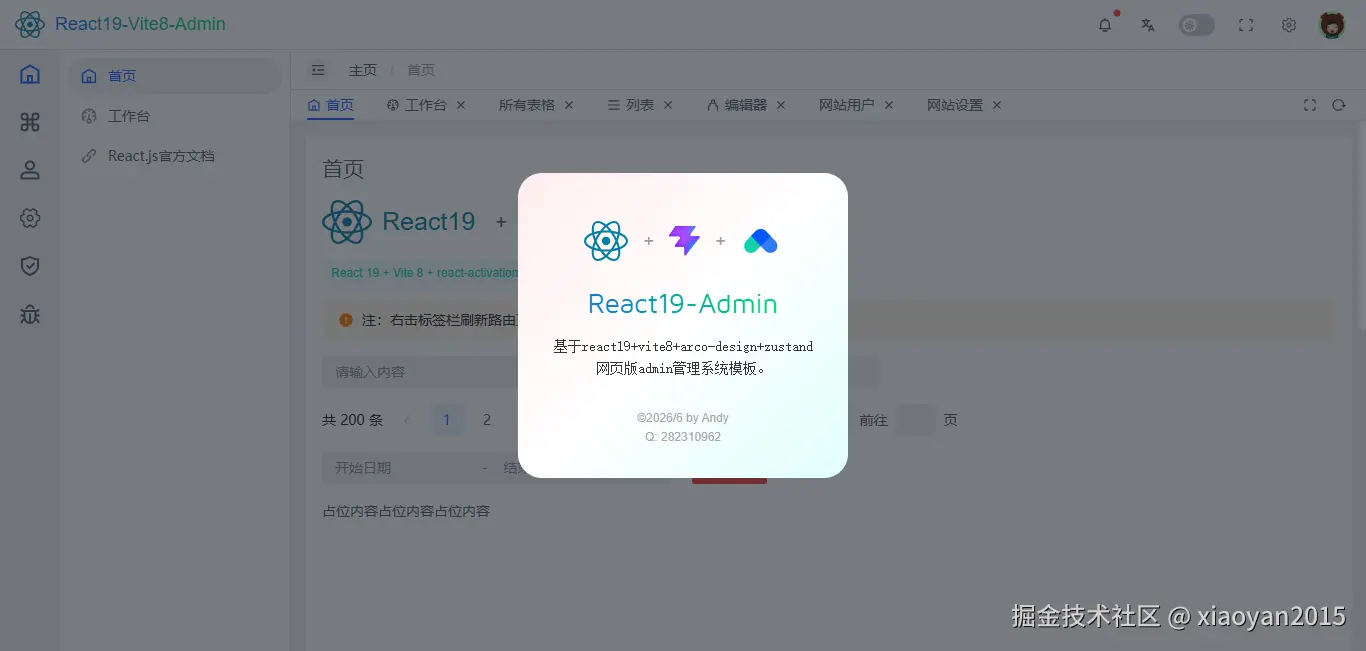Go to pagination page 1
Screen dimensions: 1366x651
tap(447, 420)
